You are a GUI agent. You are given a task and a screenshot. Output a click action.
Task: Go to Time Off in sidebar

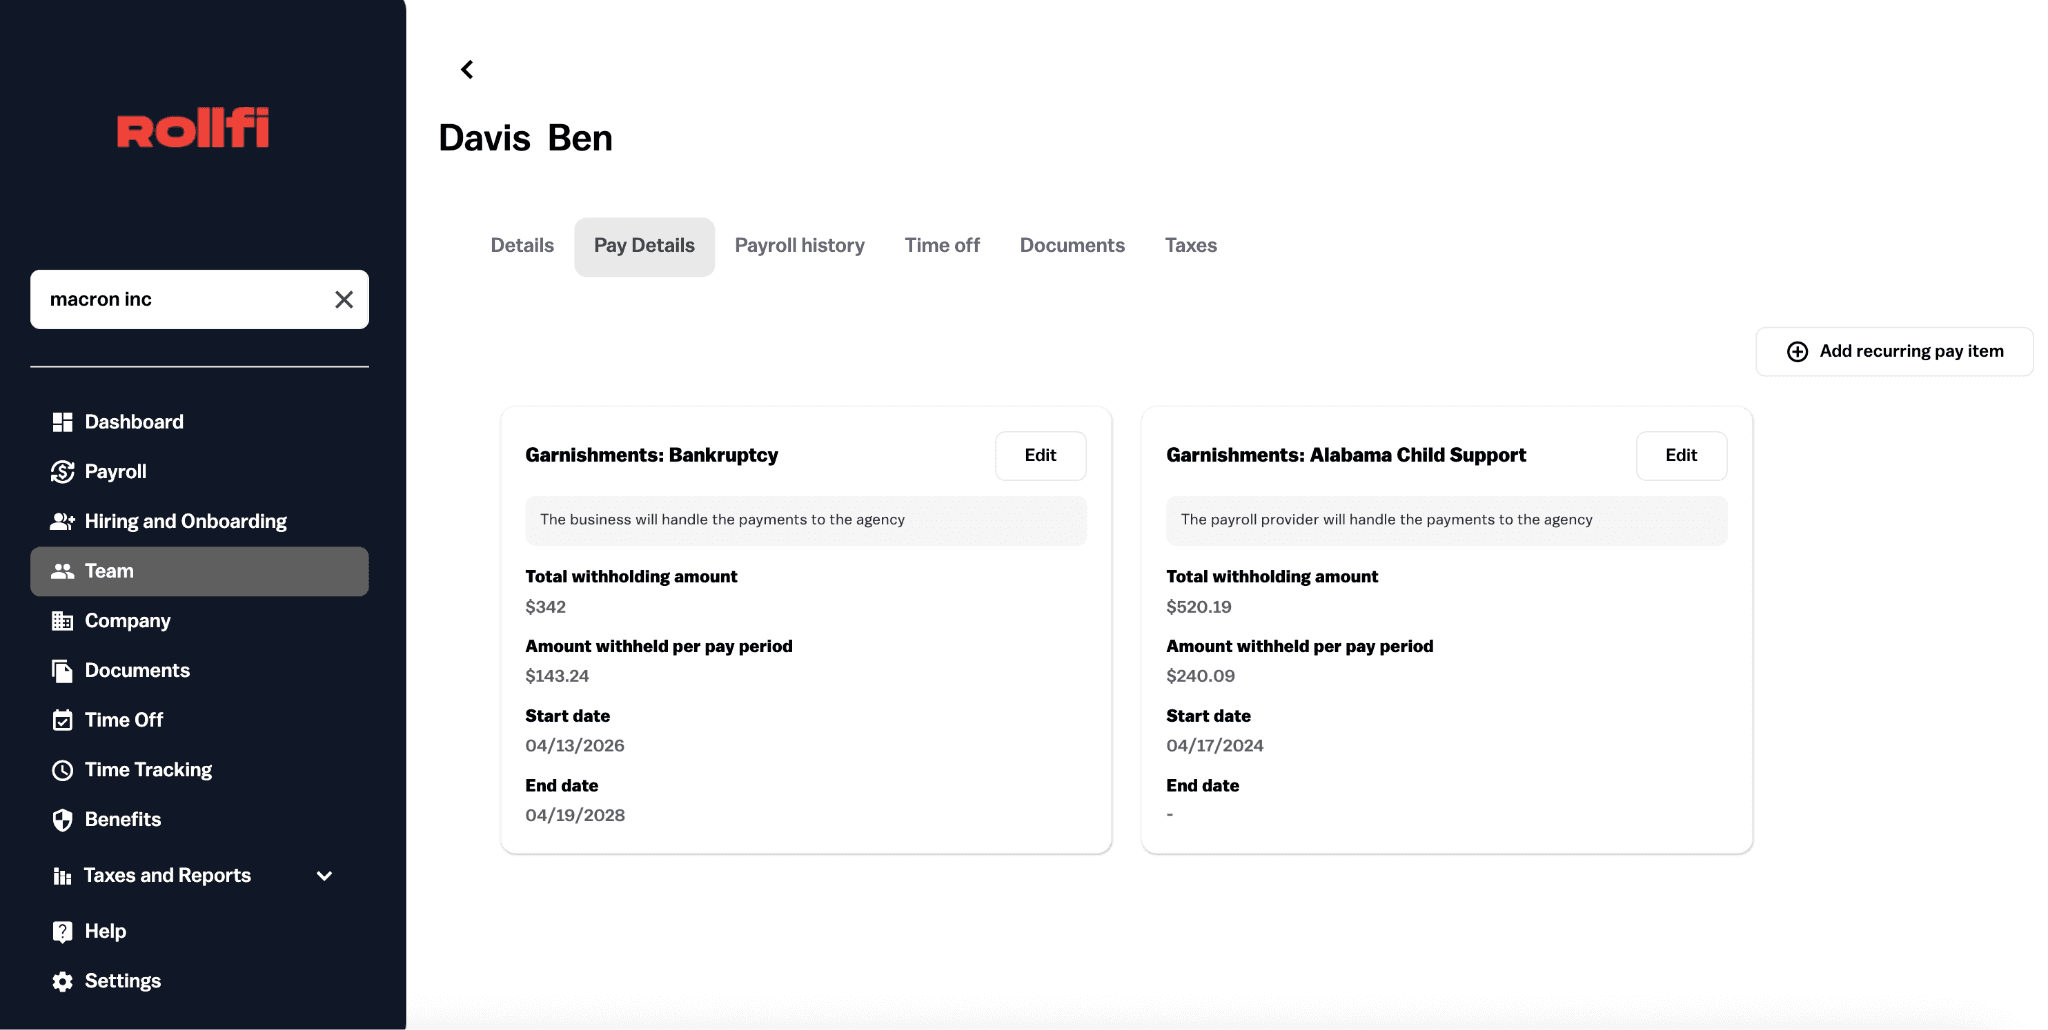(199, 720)
